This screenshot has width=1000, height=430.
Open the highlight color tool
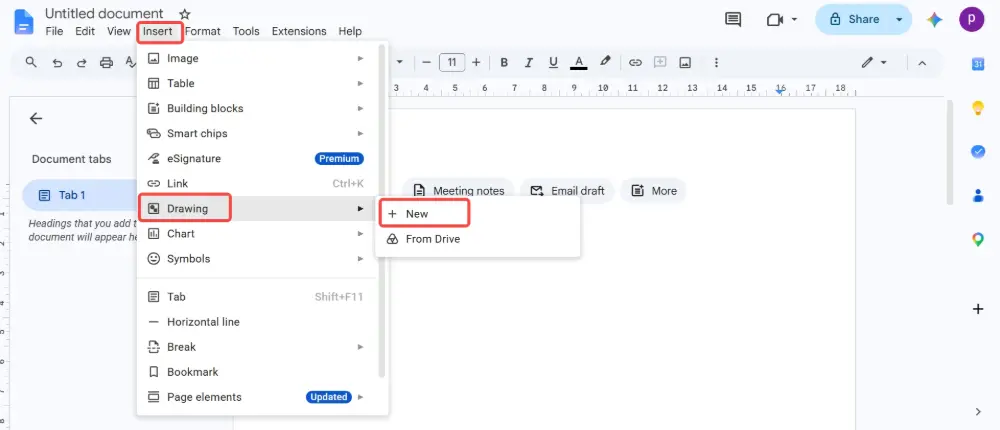point(605,63)
